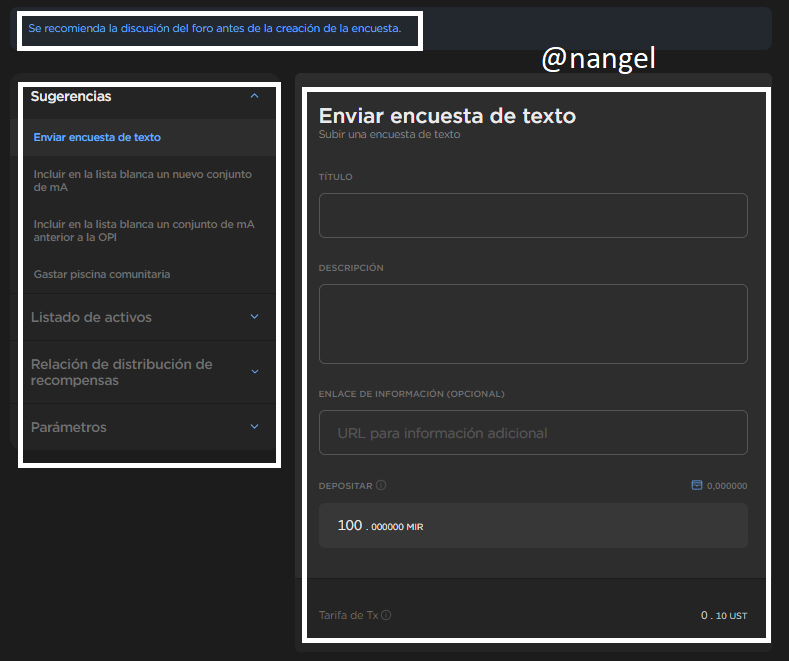Click the Título input field
Viewport: 789px width, 661px height.
pyautogui.click(x=533, y=215)
